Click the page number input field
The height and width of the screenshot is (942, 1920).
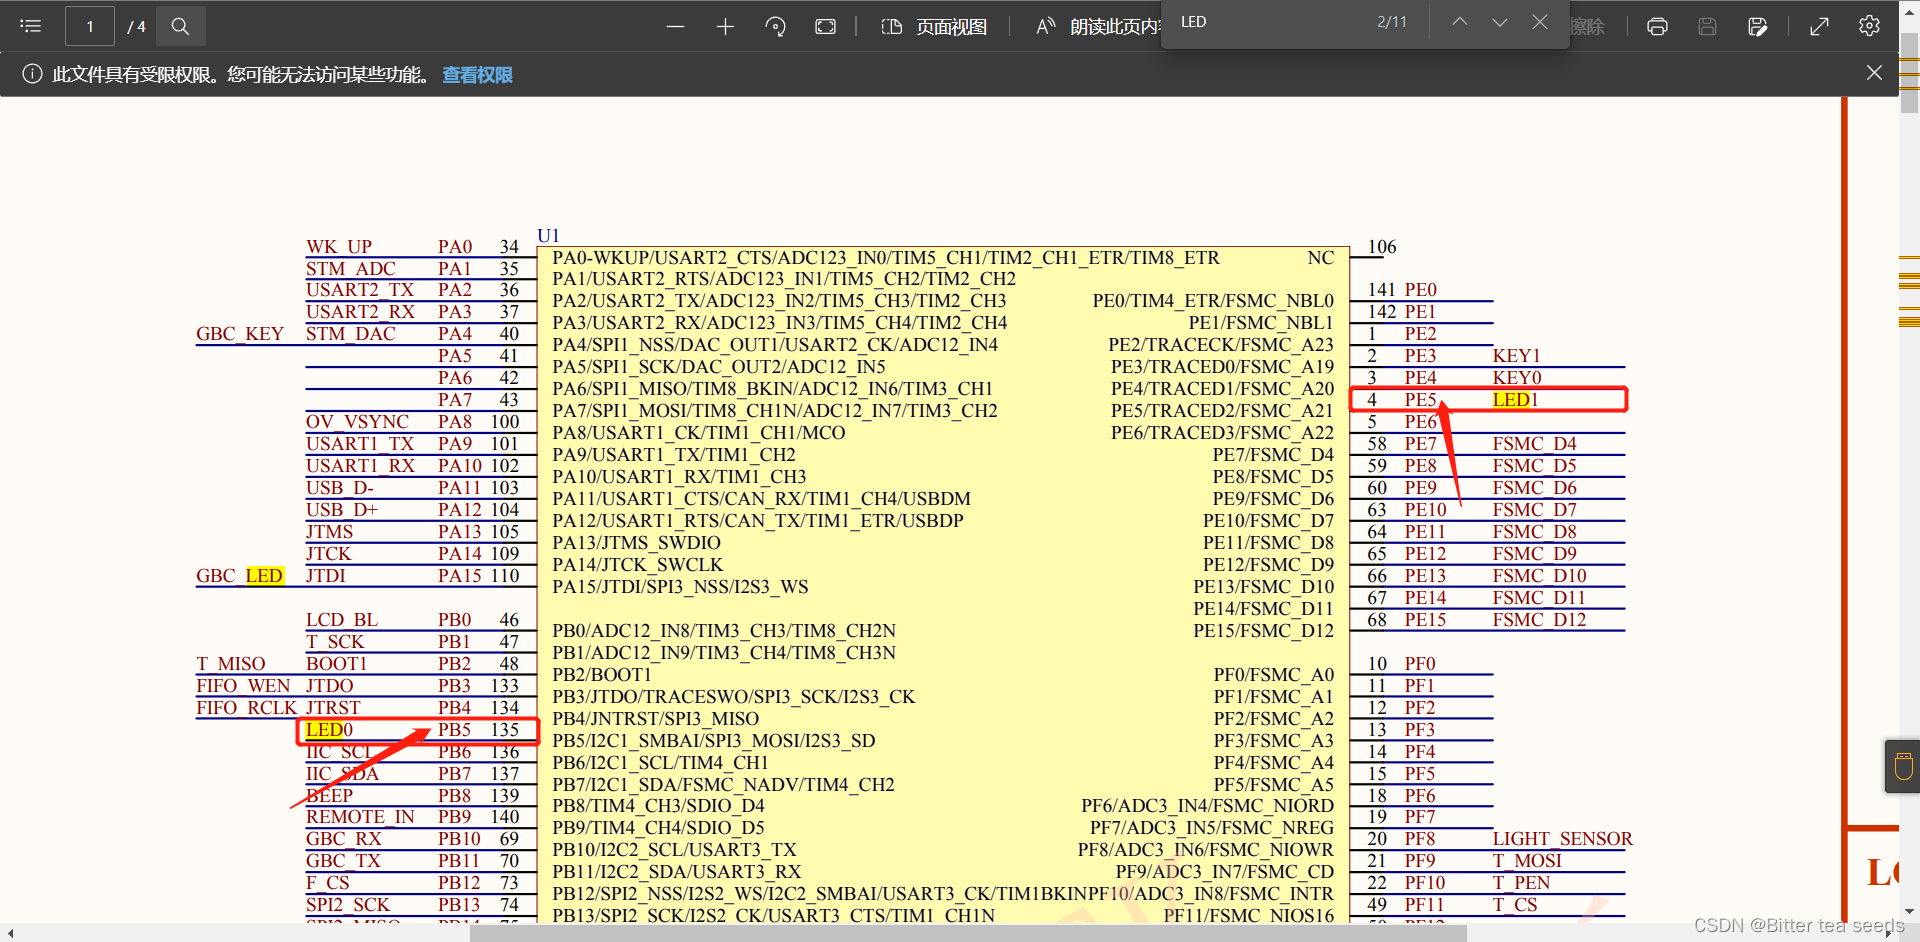(x=90, y=26)
